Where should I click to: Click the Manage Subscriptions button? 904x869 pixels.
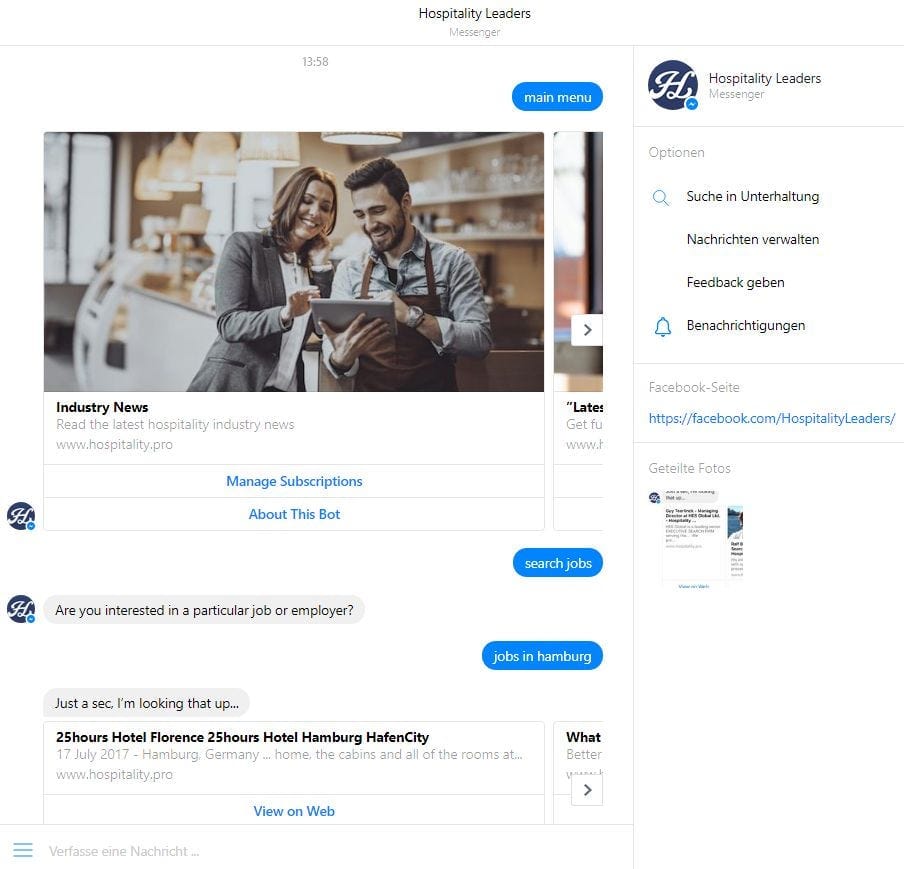294,481
